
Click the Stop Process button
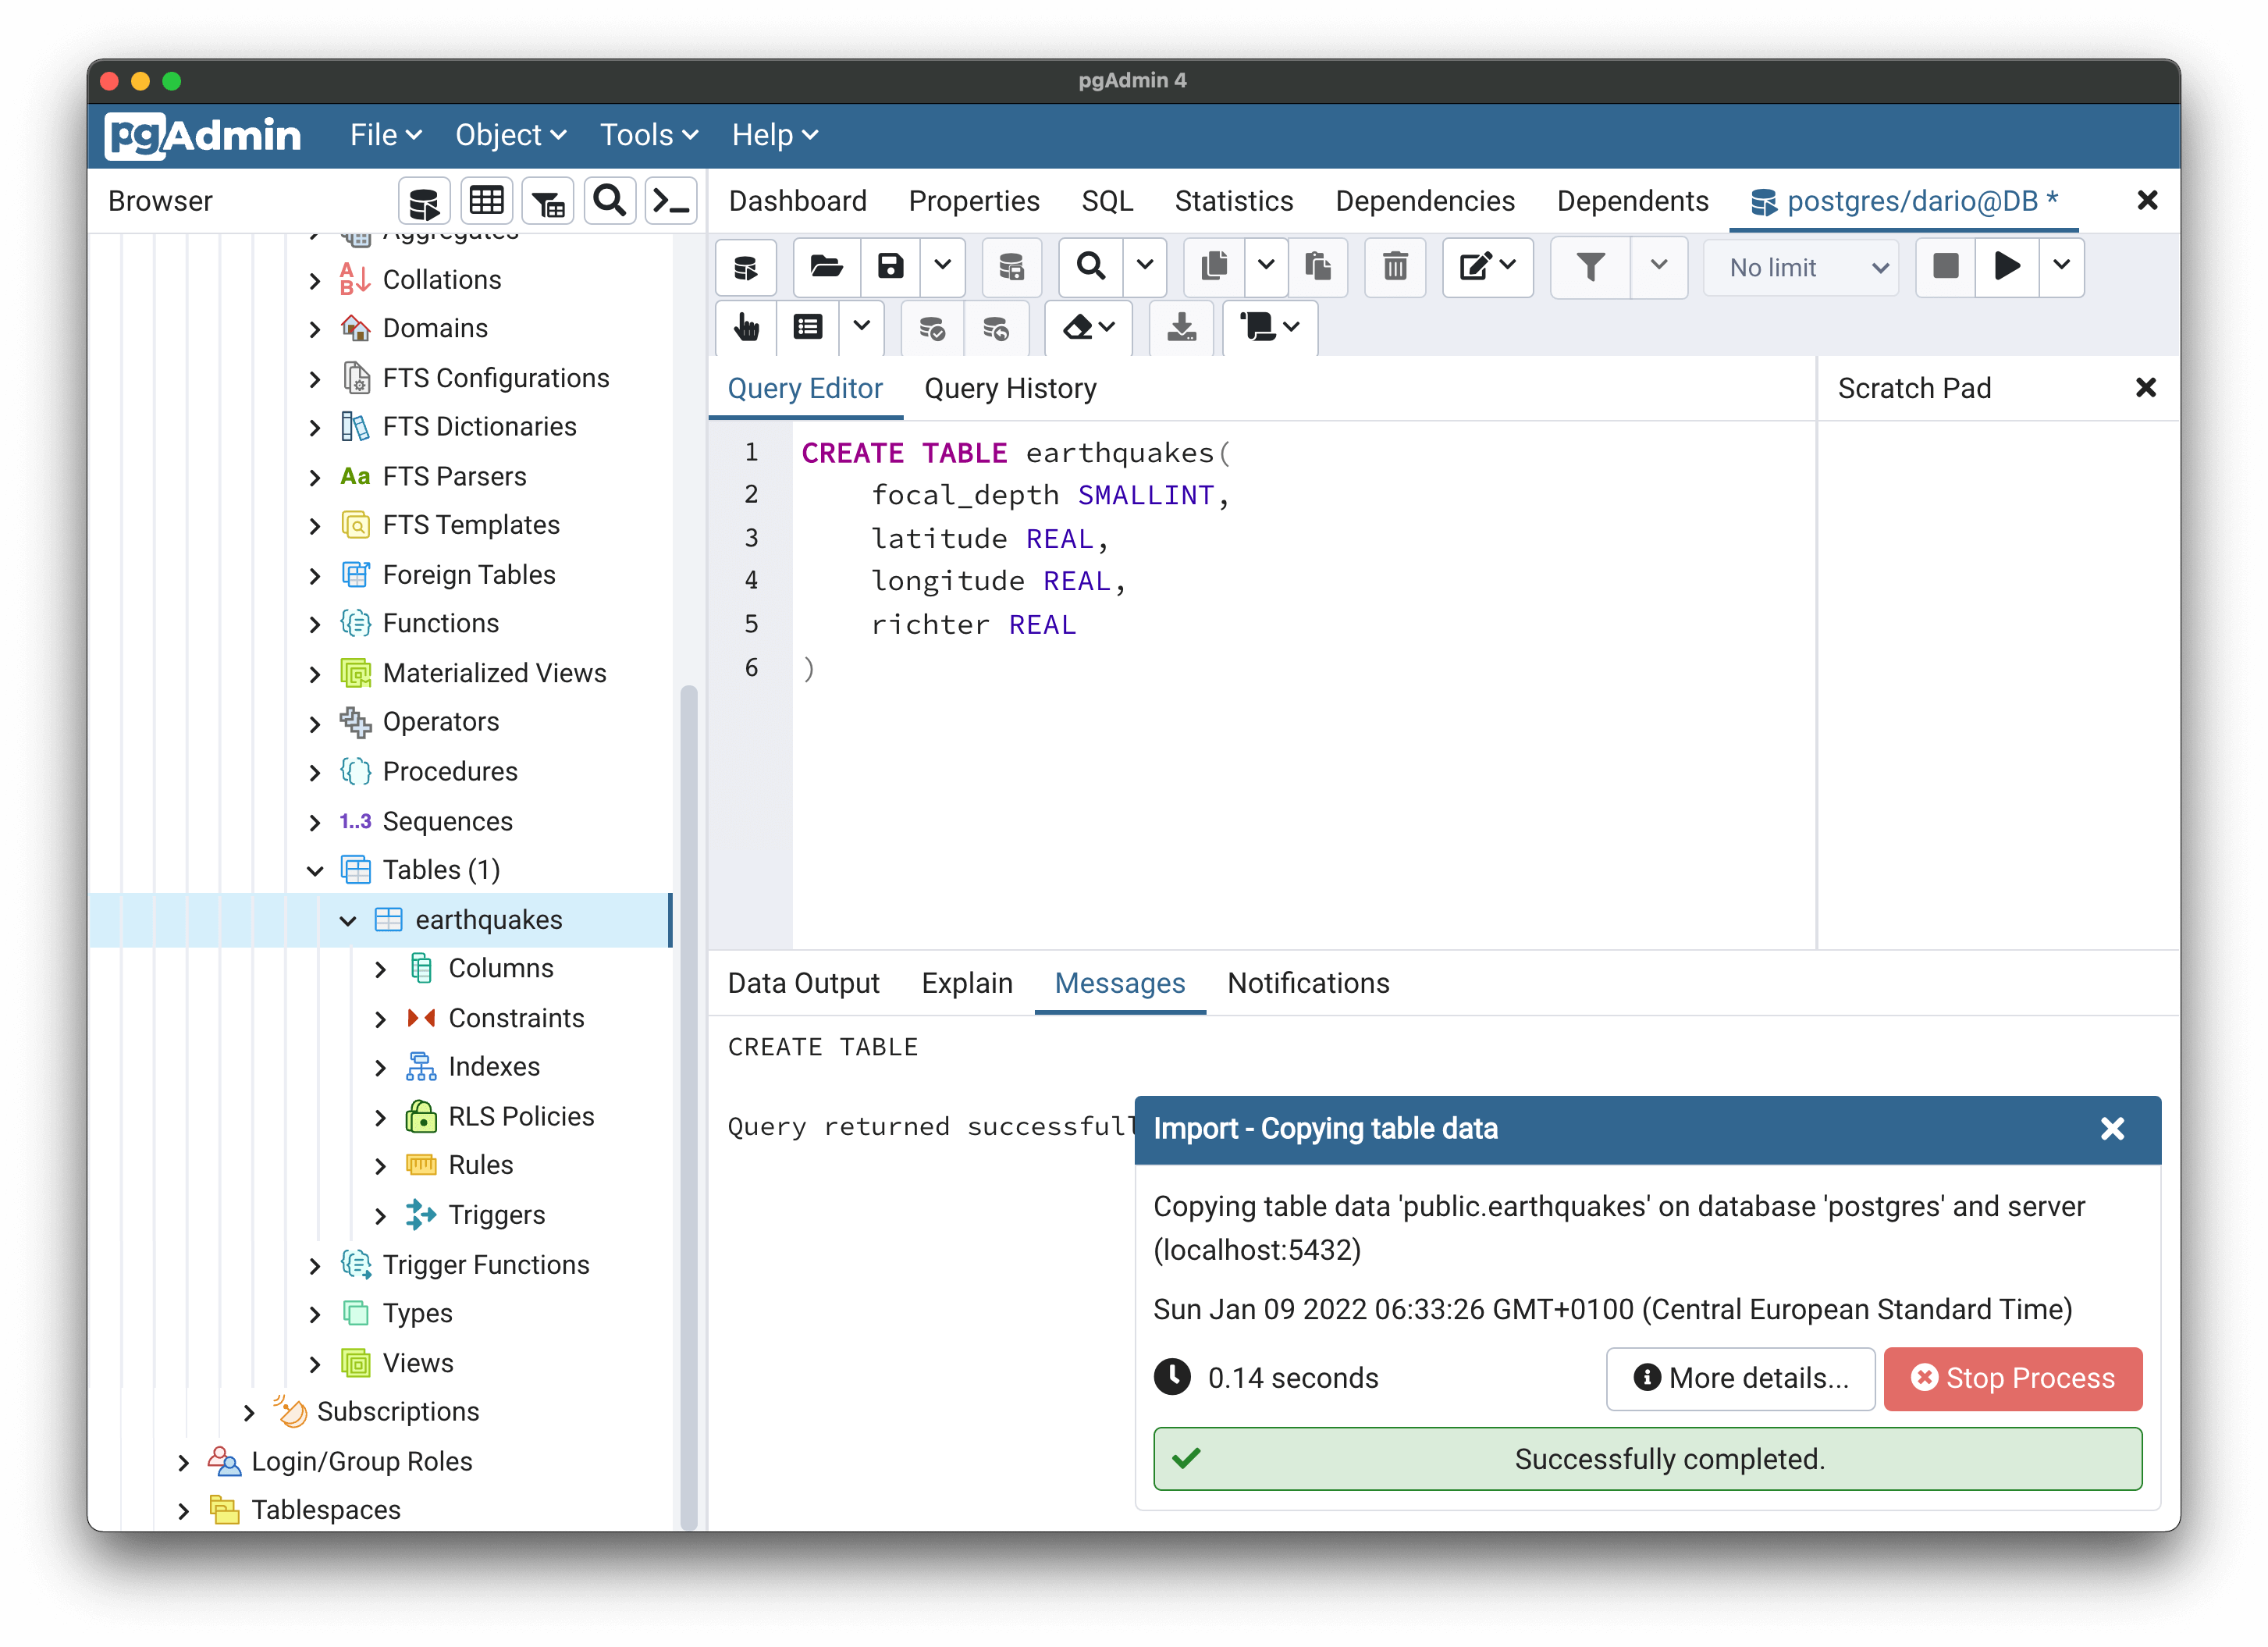(x=2012, y=1379)
